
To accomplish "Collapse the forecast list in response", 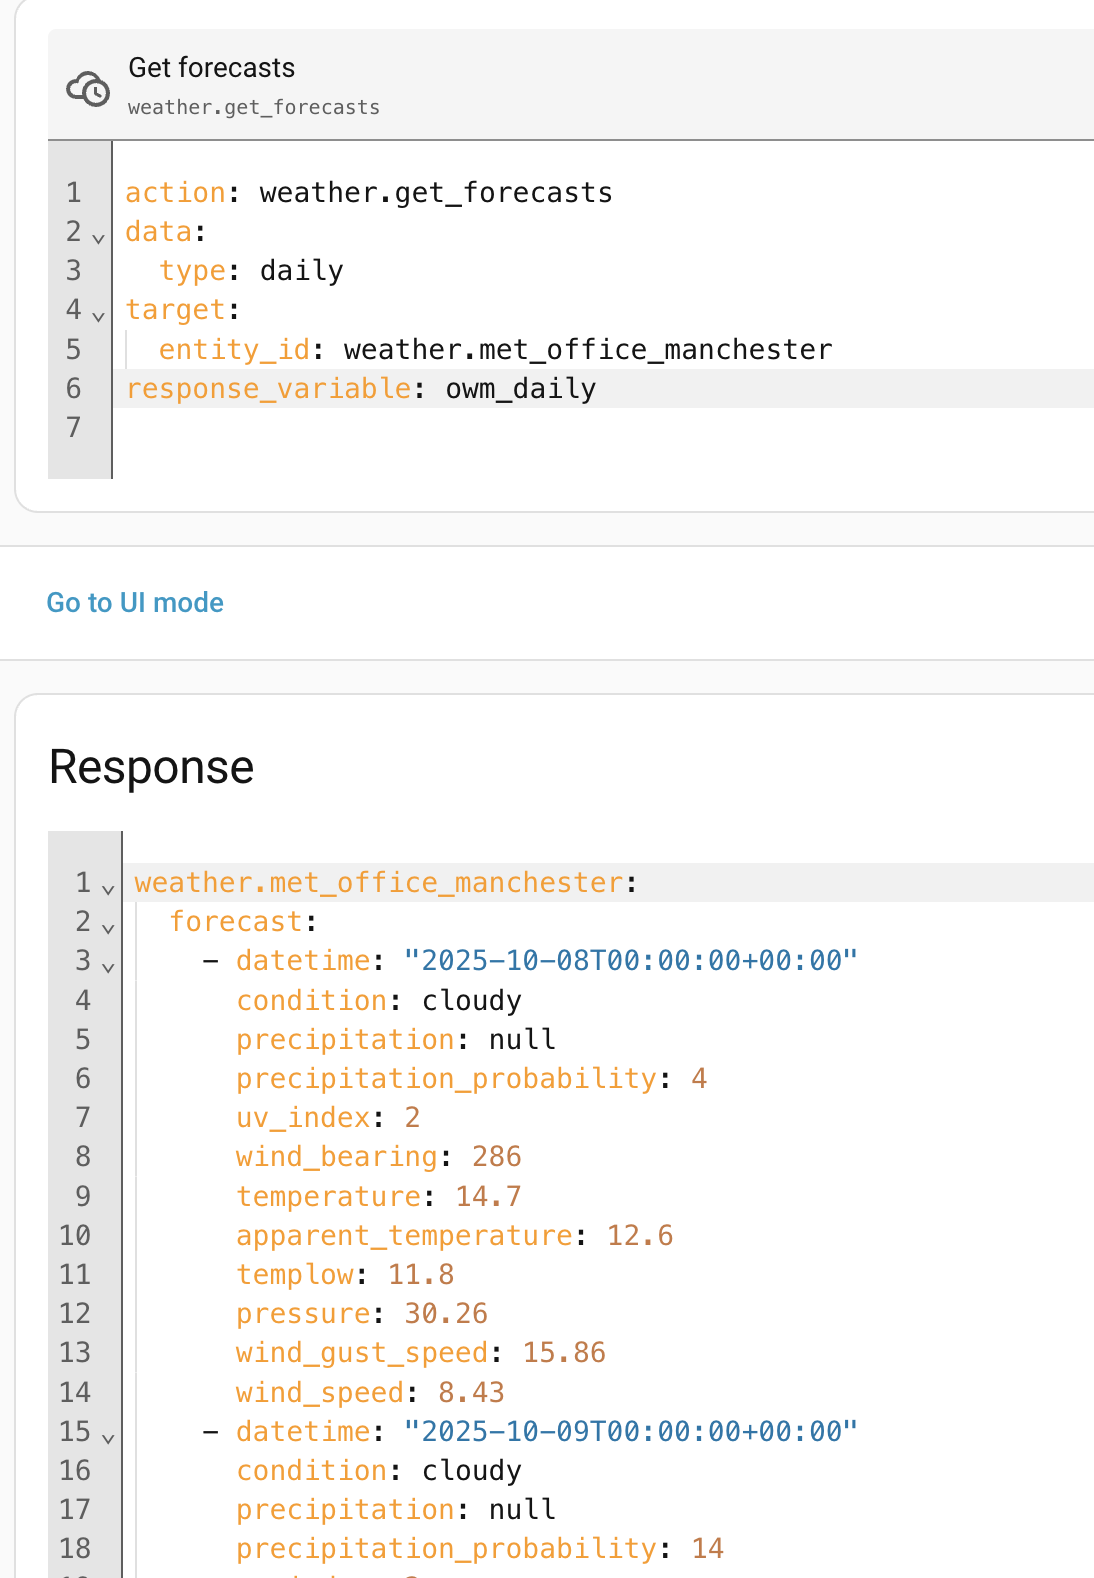I will coord(108,927).
